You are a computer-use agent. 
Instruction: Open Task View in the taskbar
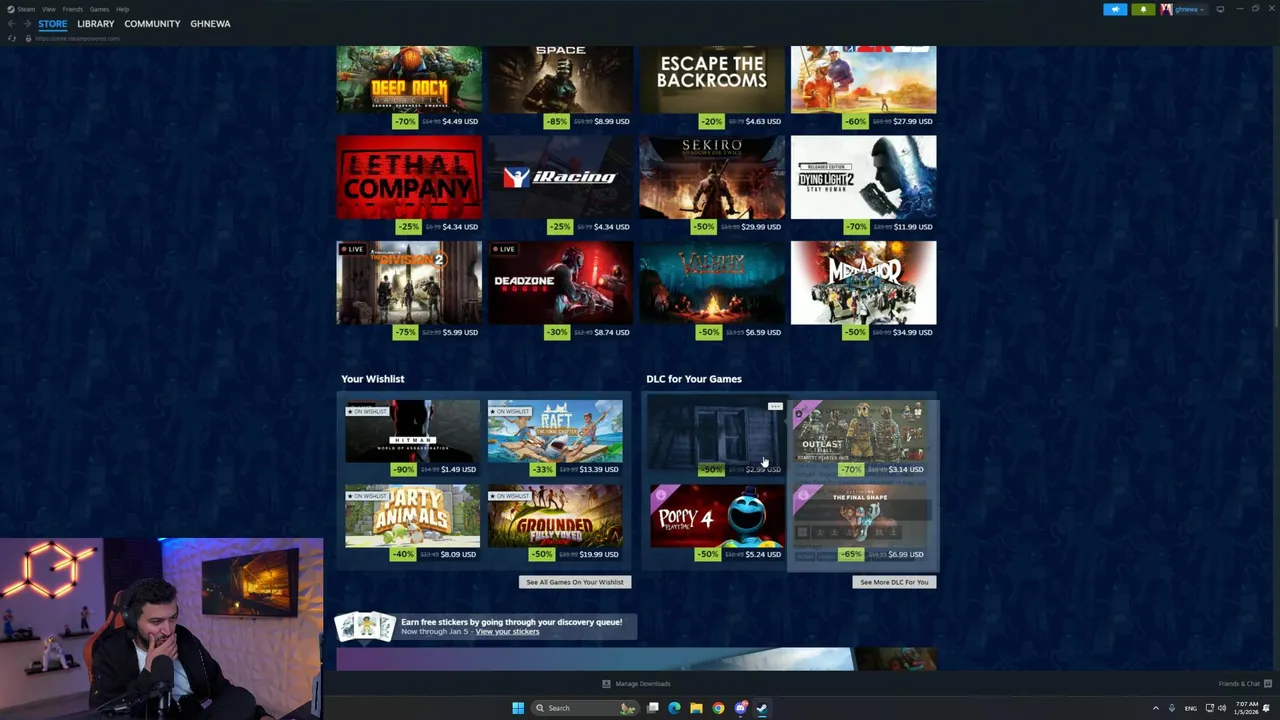[x=653, y=708]
